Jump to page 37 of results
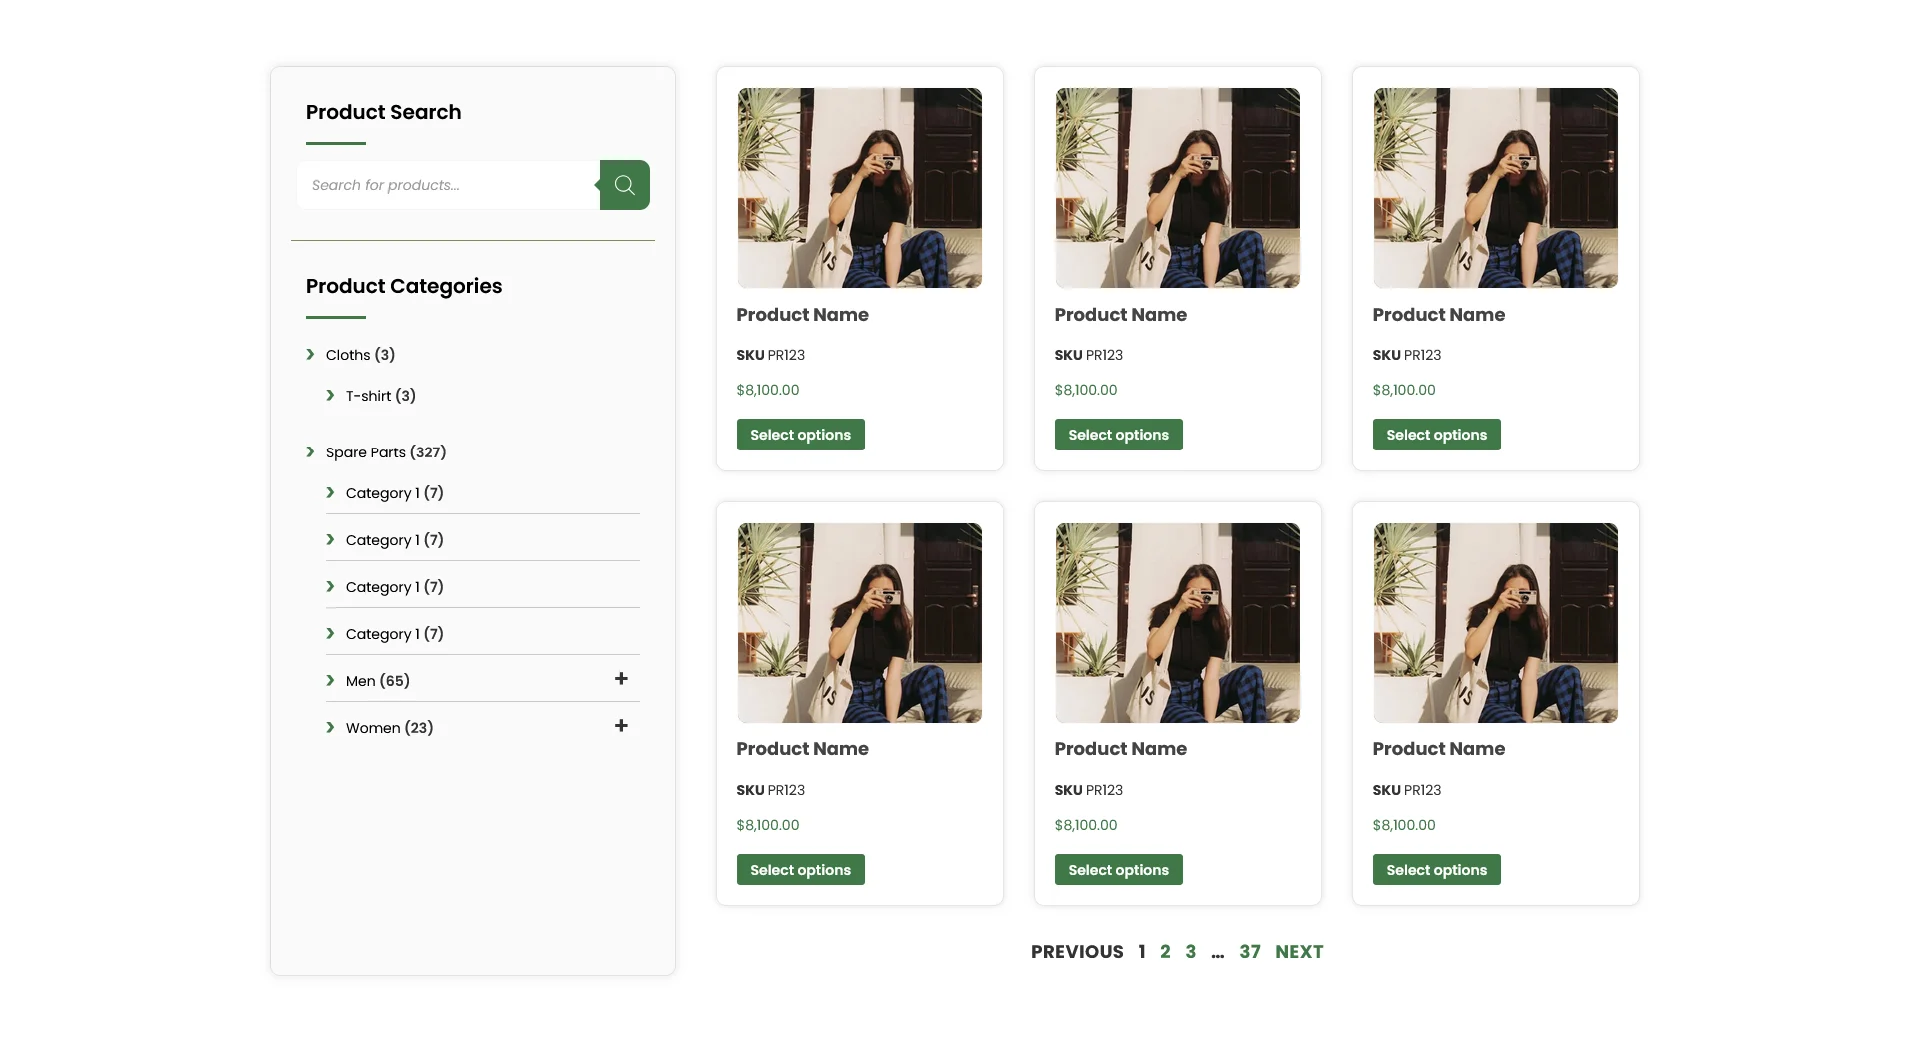The height and width of the screenshot is (1042, 1919). [1250, 952]
